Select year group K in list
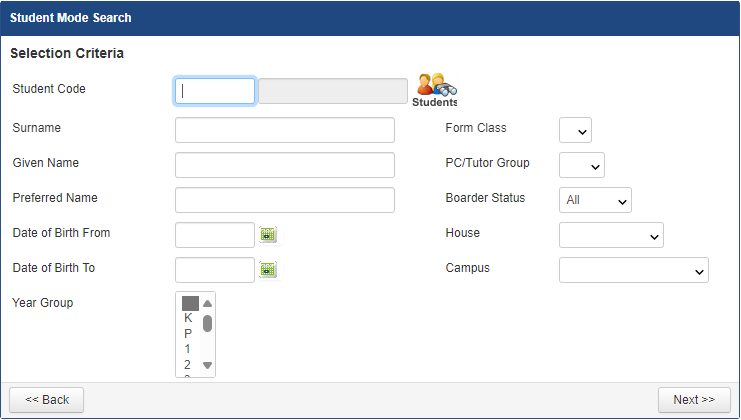Viewport: 741px width, 420px height. click(188, 318)
